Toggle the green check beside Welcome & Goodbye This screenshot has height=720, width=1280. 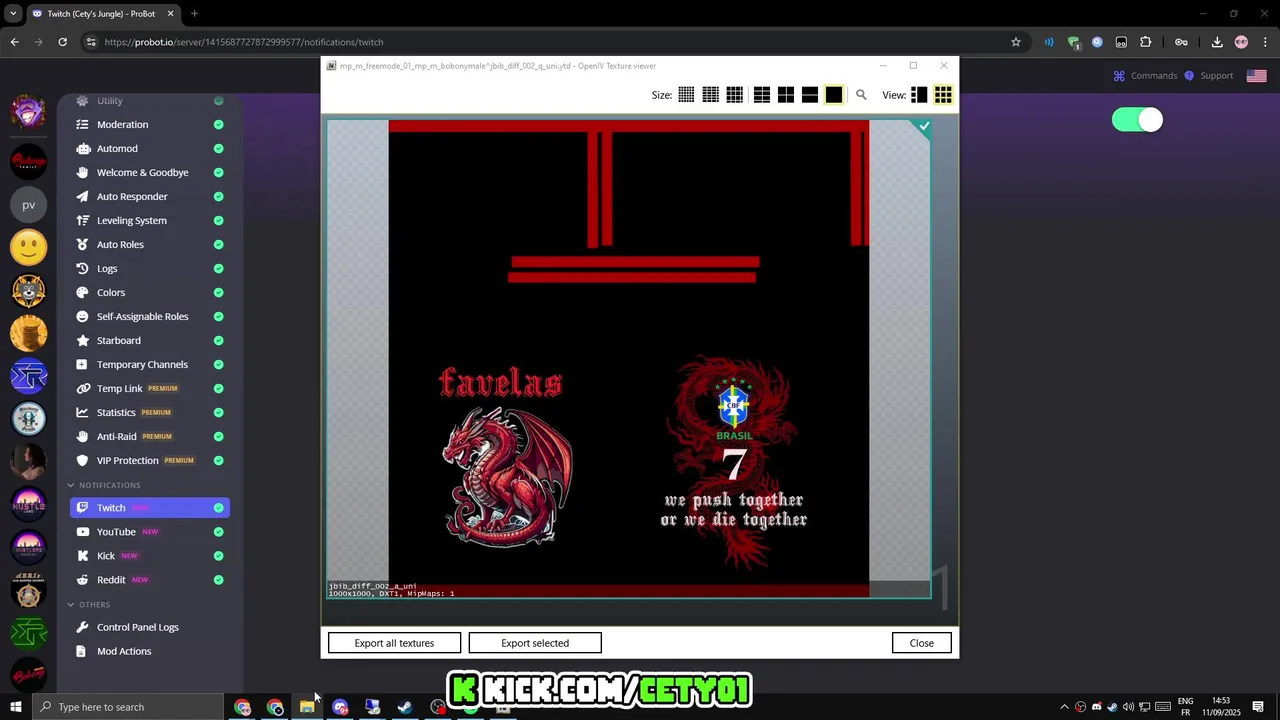(218, 173)
